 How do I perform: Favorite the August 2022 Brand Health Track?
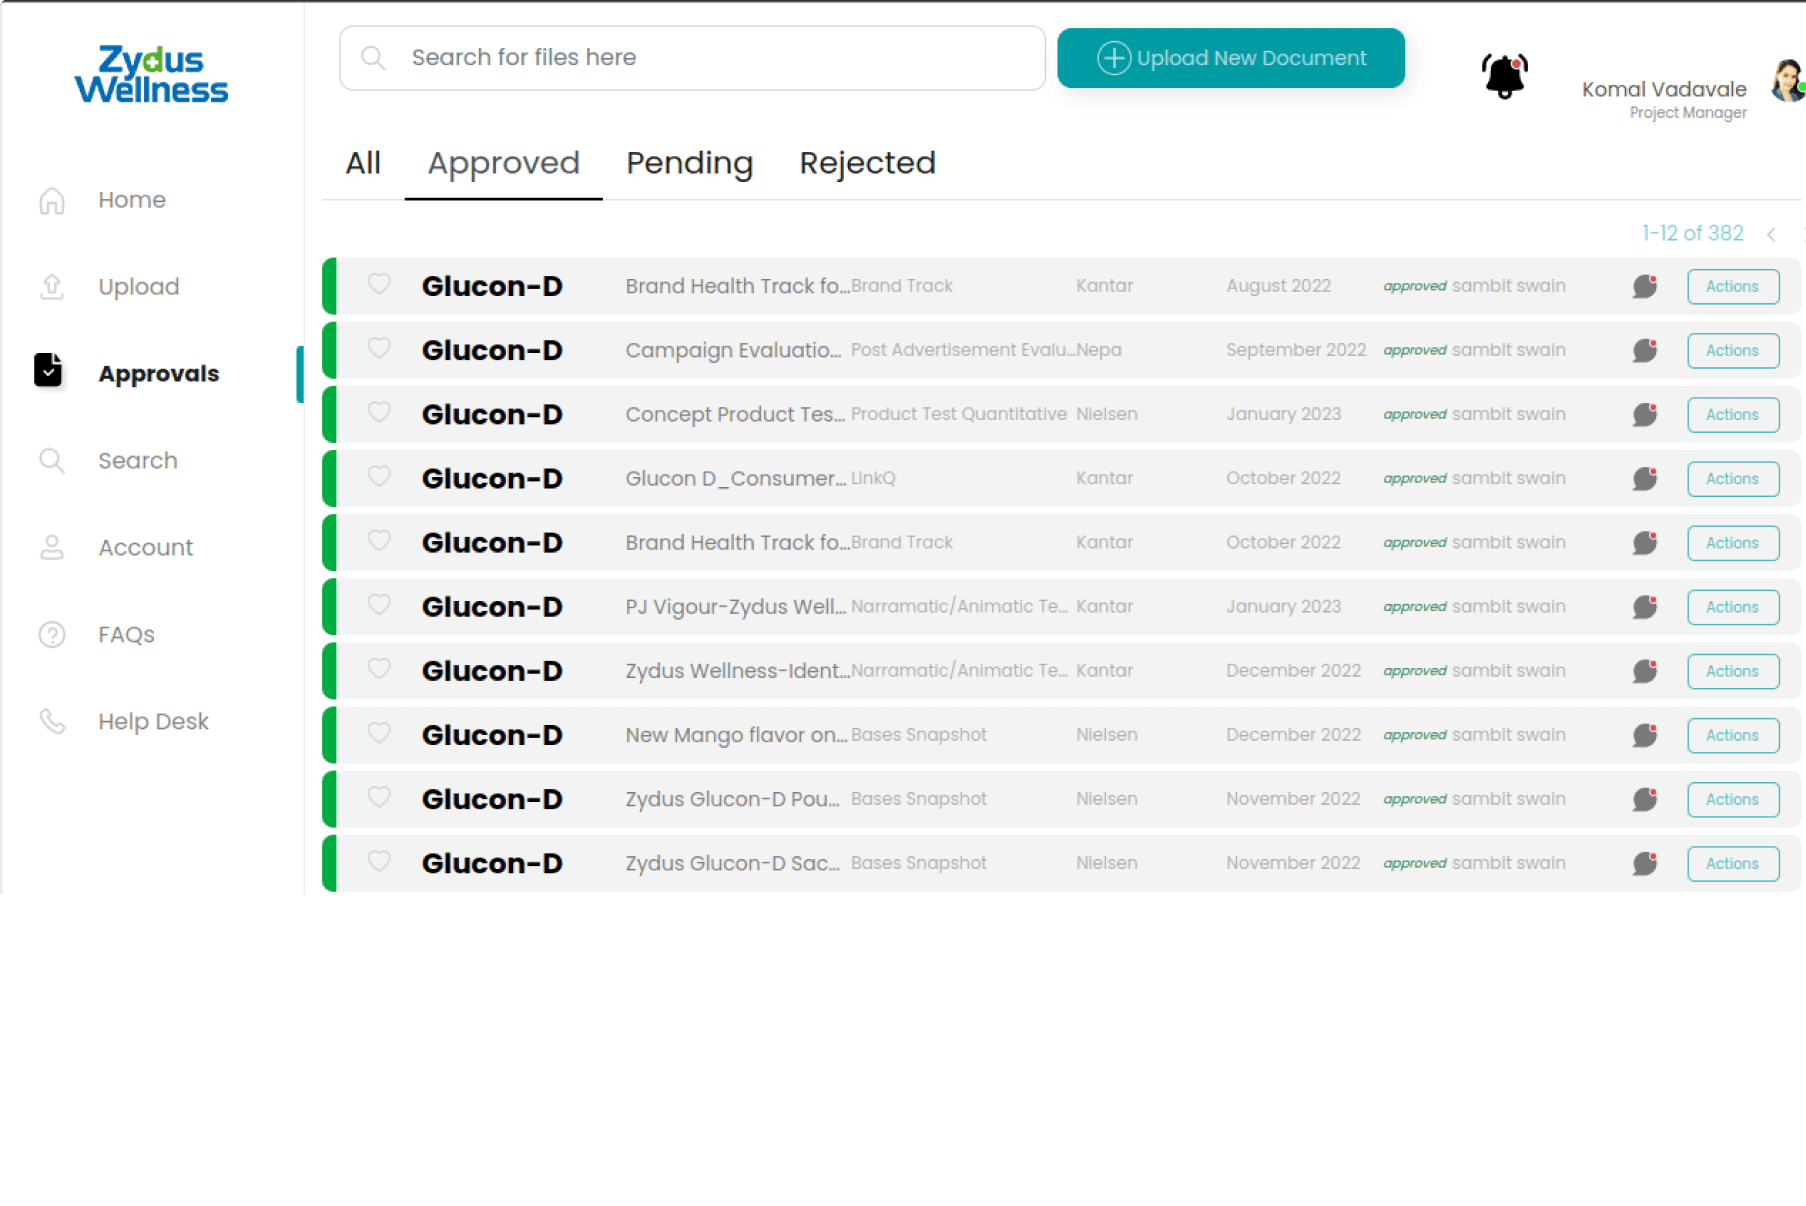379,284
